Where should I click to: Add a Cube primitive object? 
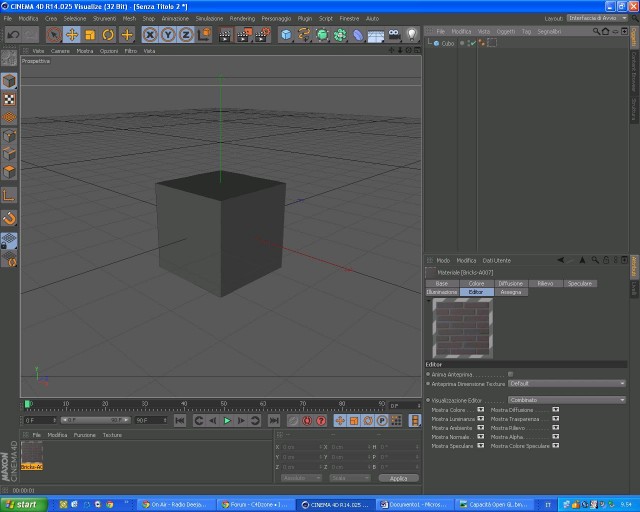click(x=286, y=35)
